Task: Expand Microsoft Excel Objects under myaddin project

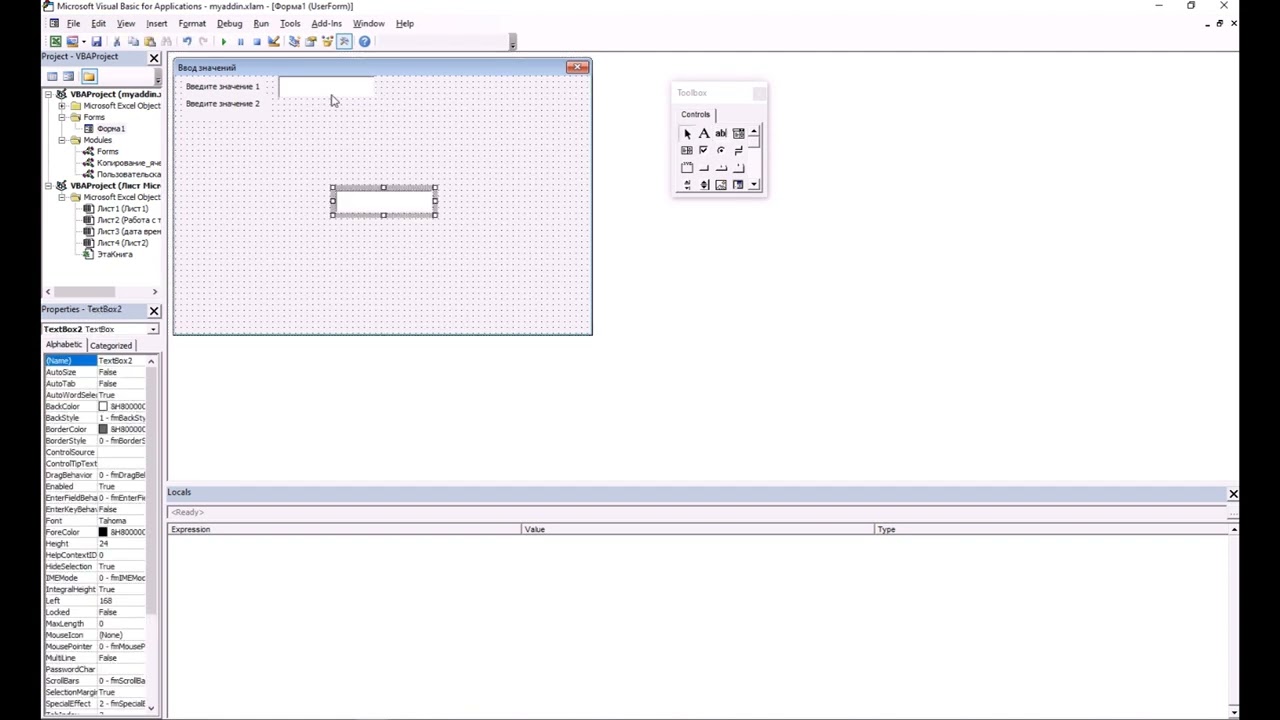Action: click(x=62, y=105)
